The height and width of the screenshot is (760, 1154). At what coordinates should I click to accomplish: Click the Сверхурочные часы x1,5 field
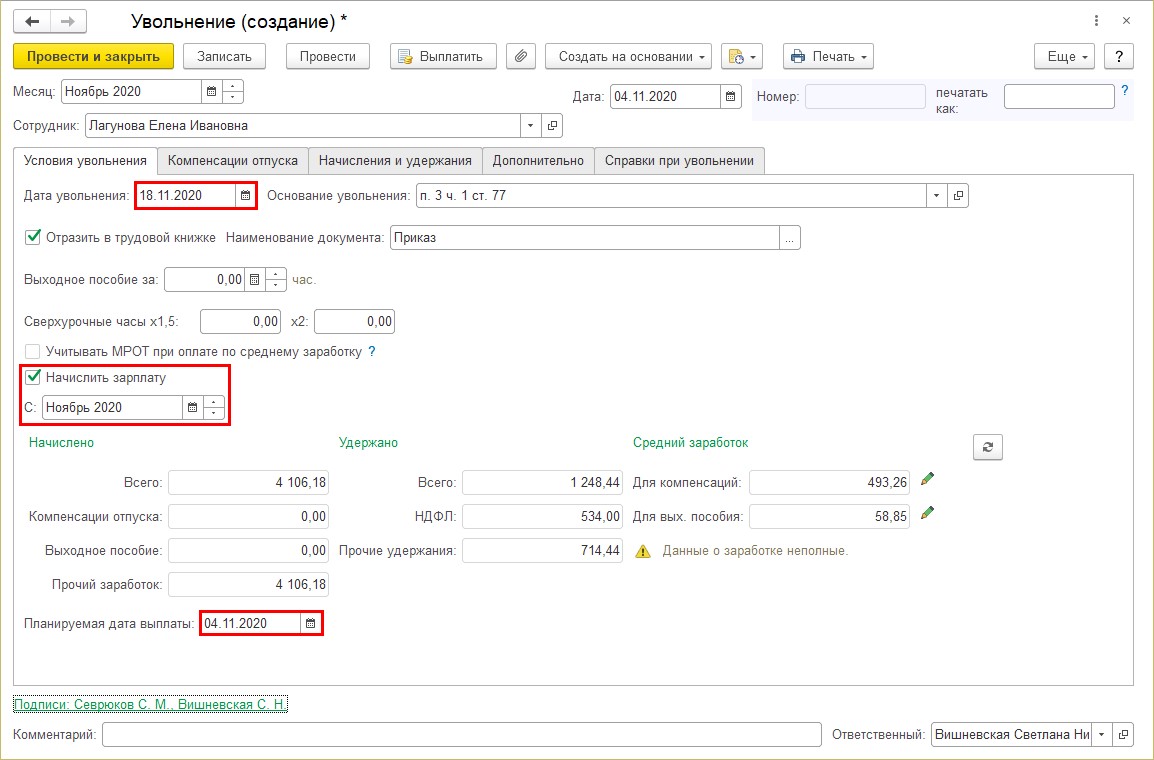[x=241, y=322]
